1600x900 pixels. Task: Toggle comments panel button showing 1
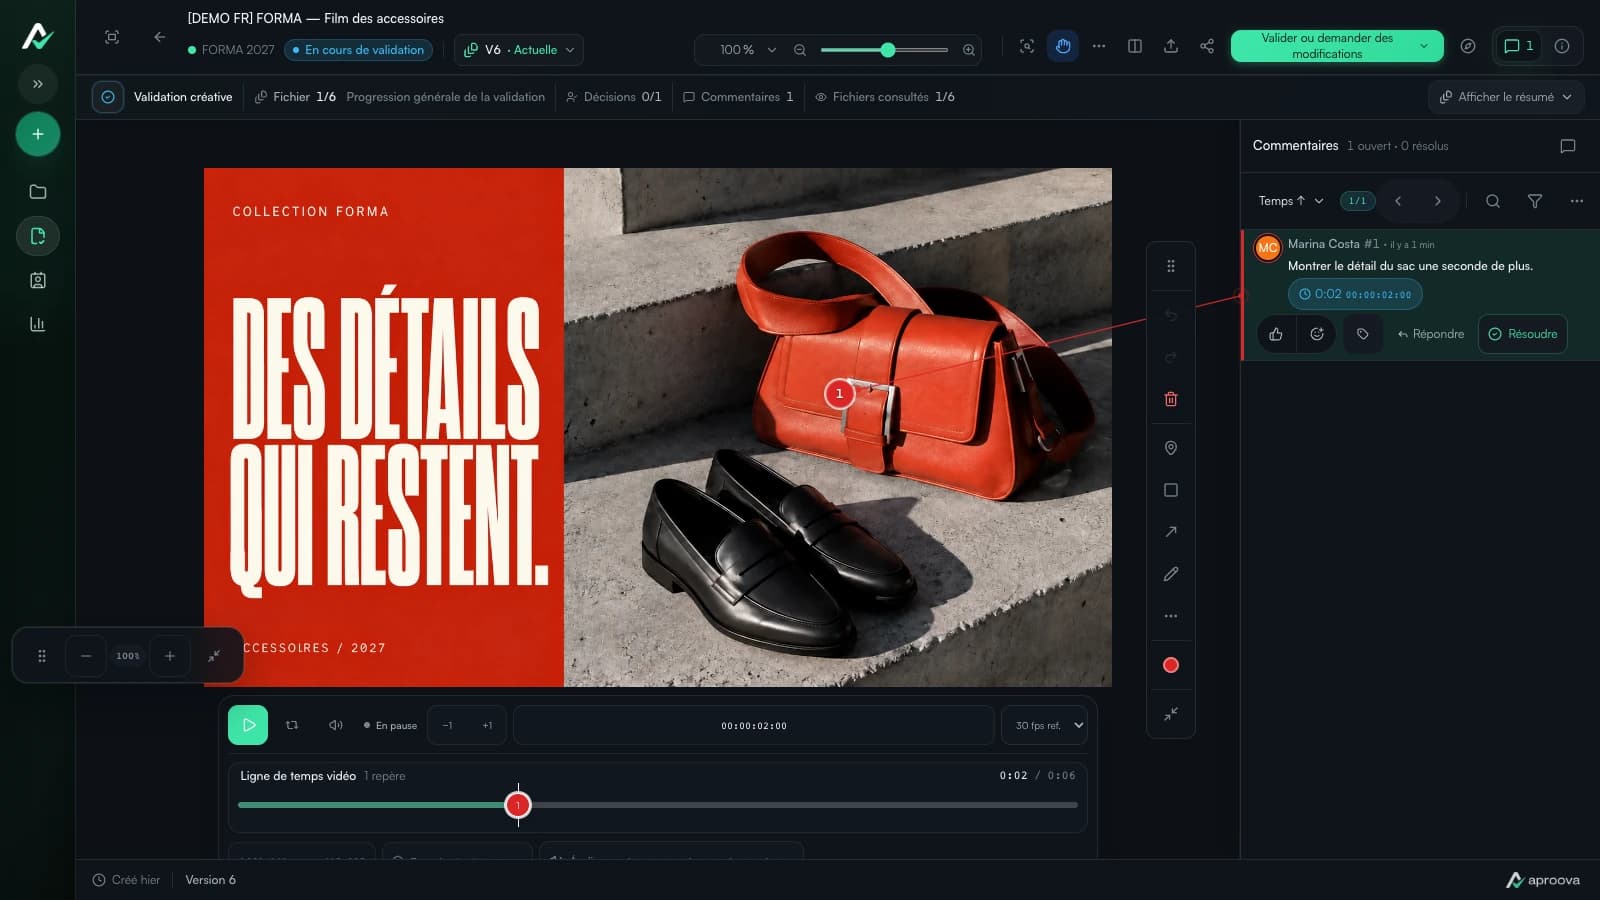pyautogui.click(x=1519, y=46)
